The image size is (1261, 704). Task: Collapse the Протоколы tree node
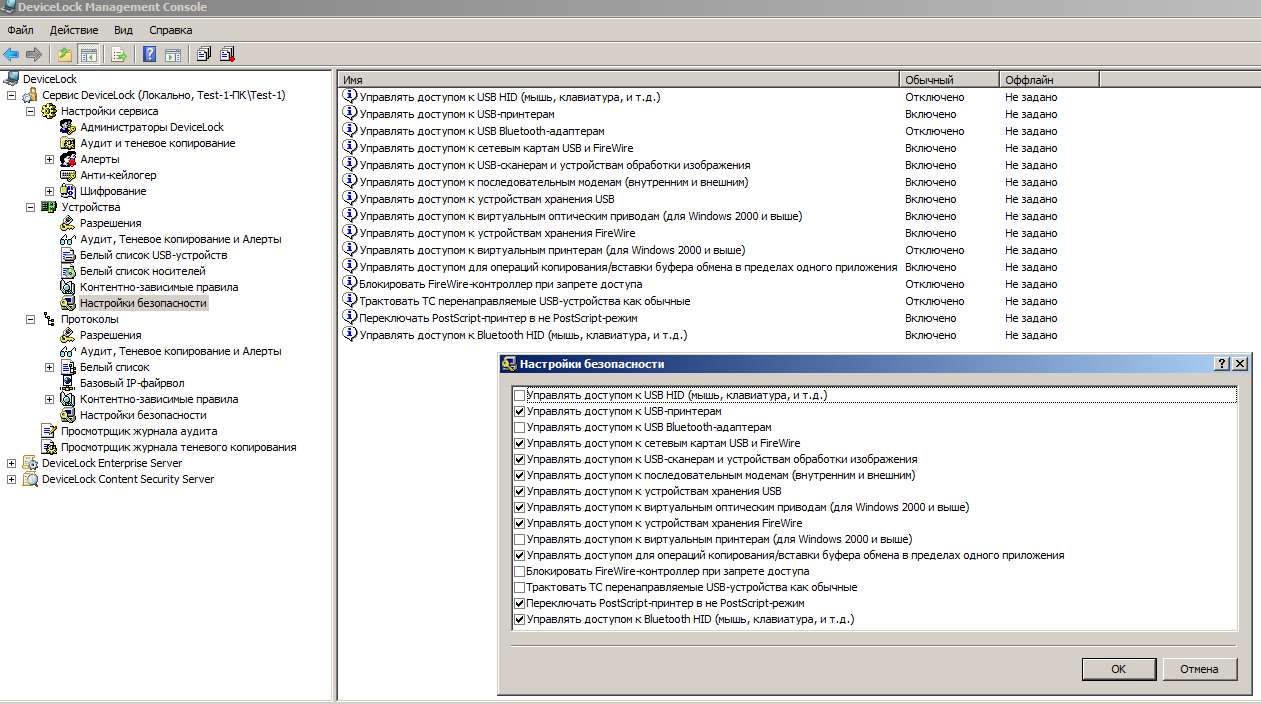[x=30, y=320]
